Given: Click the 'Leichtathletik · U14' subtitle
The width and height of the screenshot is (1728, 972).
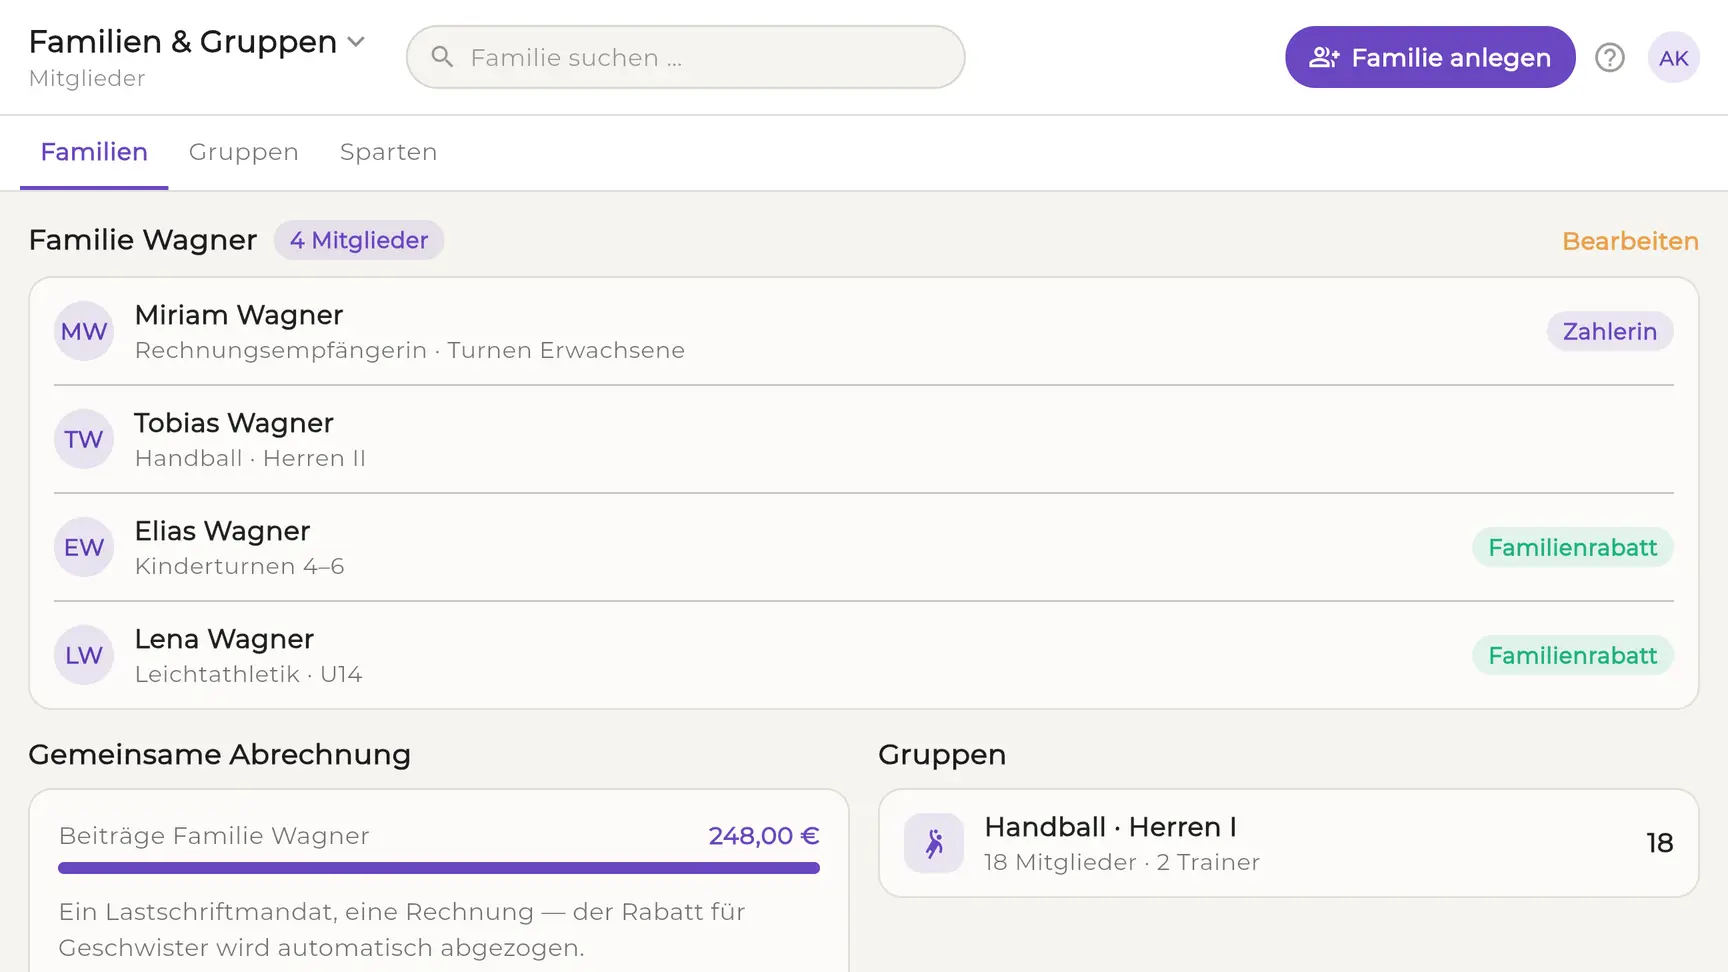Looking at the screenshot, I should click(x=249, y=674).
